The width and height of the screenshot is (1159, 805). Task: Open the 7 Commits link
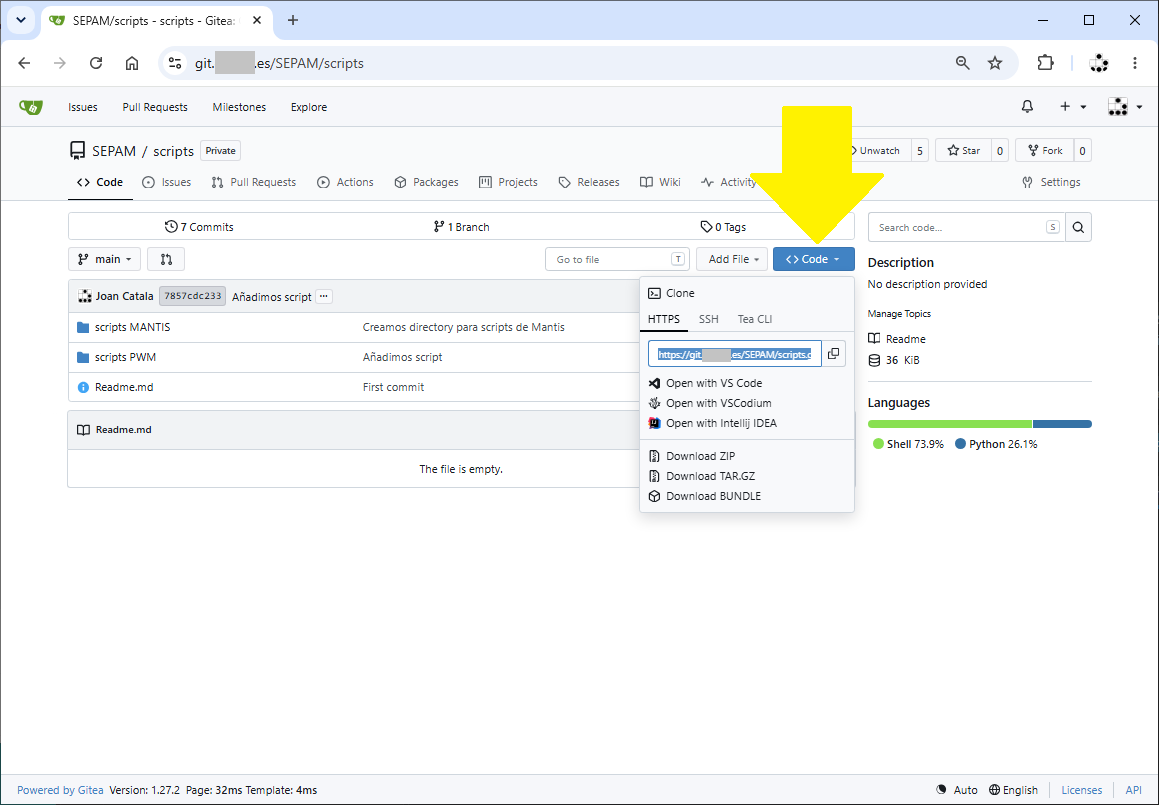pos(199,227)
